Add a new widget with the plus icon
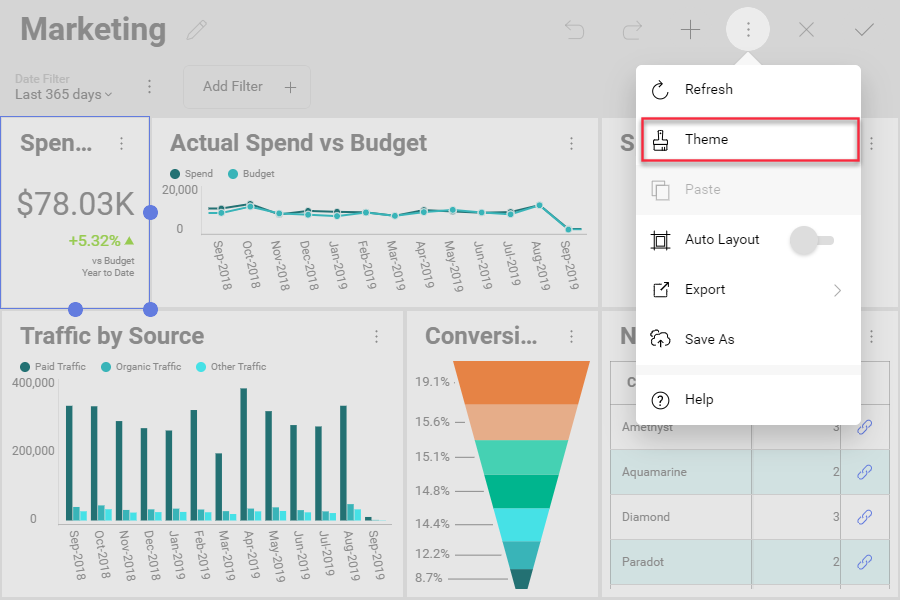Image resolution: width=900 pixels, height=600 pixels. click(690, 29)
